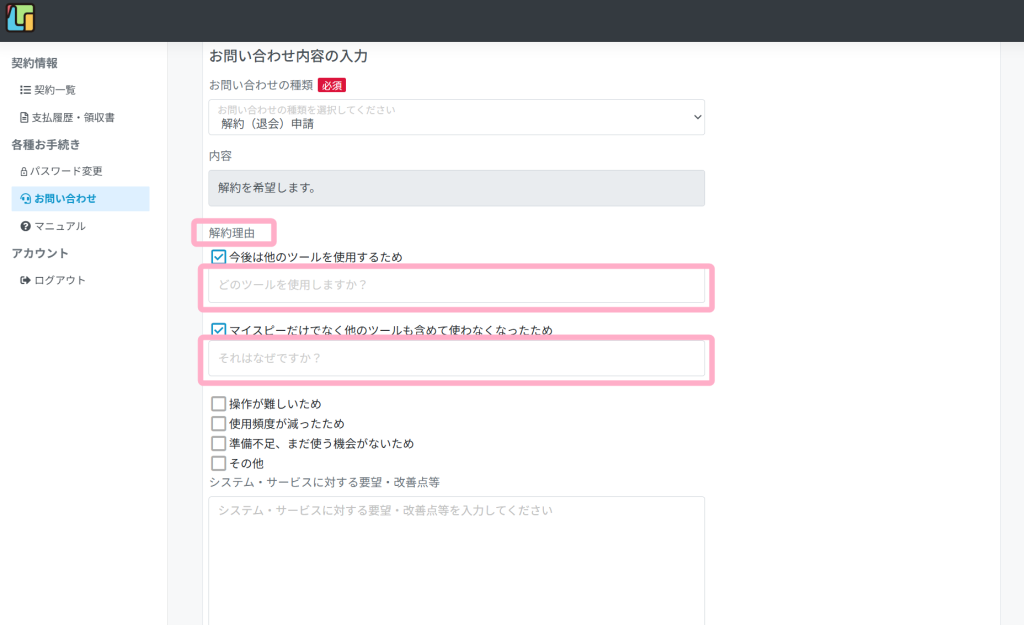
Task: Uncheck 今後は他のツールを使用するため checkbox
Action: (x=219, y=257)
